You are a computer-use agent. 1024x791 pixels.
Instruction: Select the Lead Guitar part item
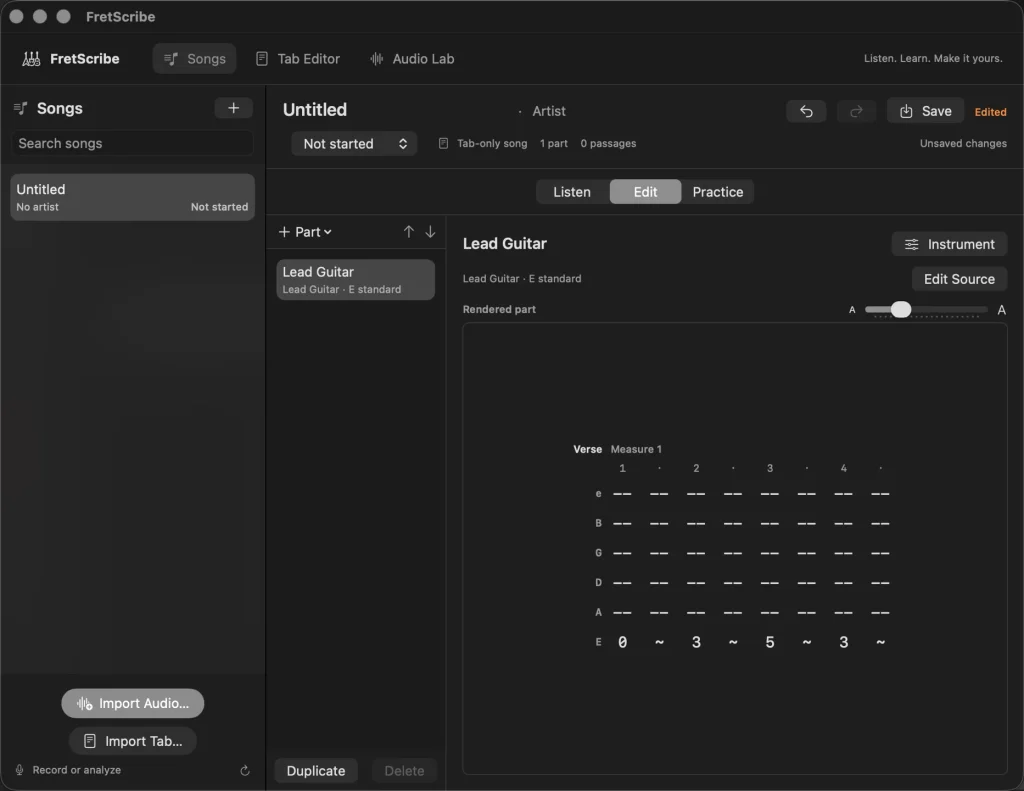(355, 280)
